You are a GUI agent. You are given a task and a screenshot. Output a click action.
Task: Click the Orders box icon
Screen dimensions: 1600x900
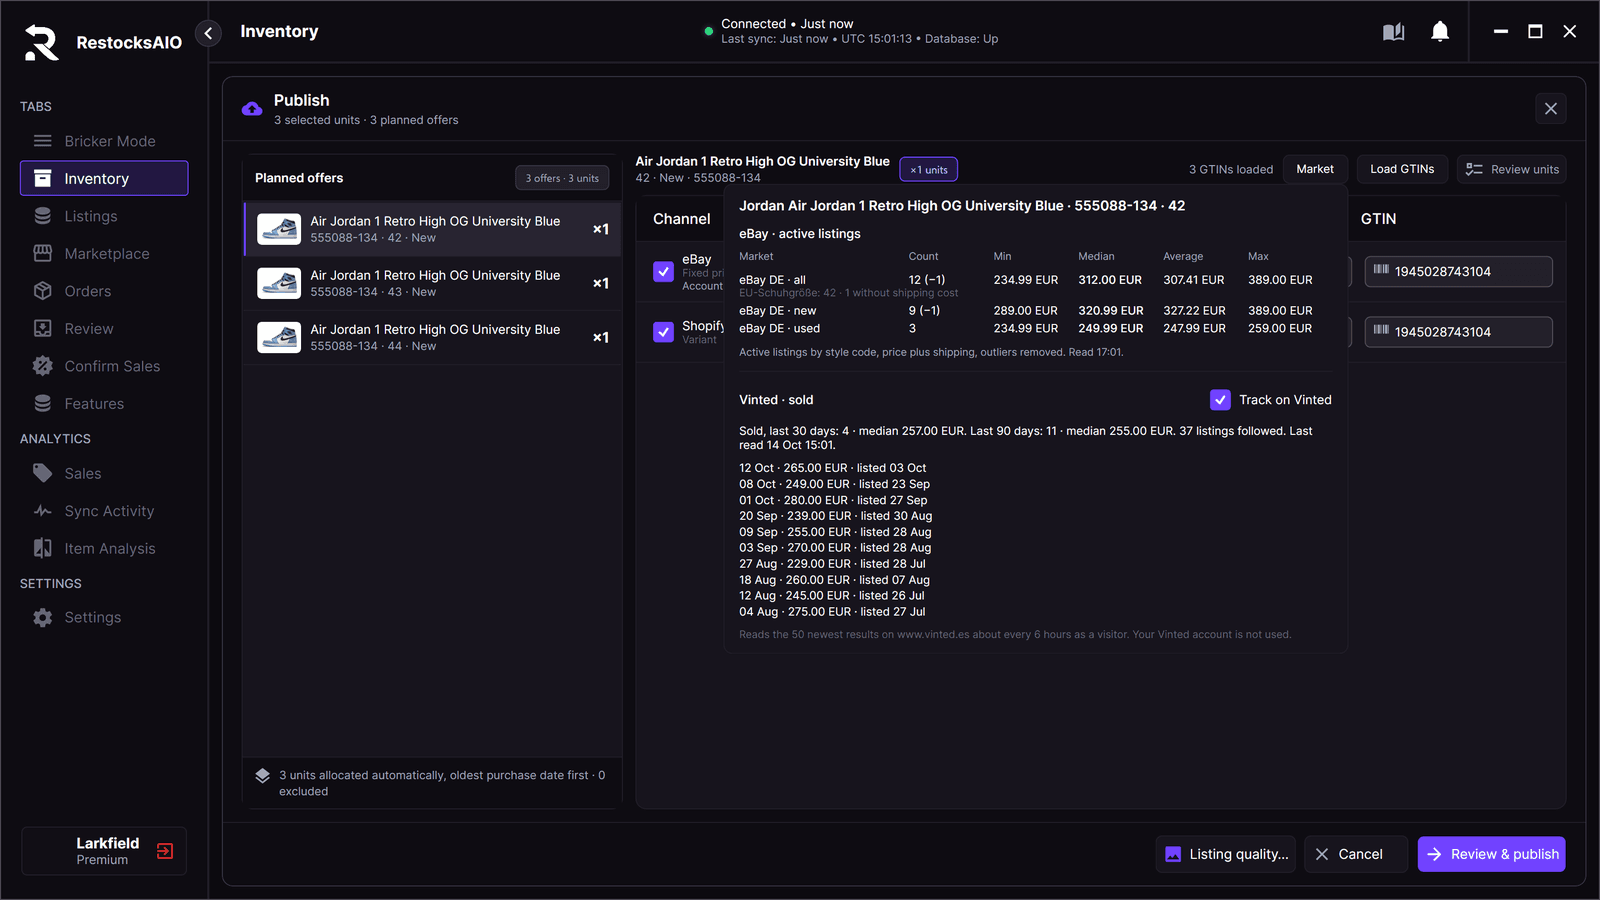(x=42, y=291)
